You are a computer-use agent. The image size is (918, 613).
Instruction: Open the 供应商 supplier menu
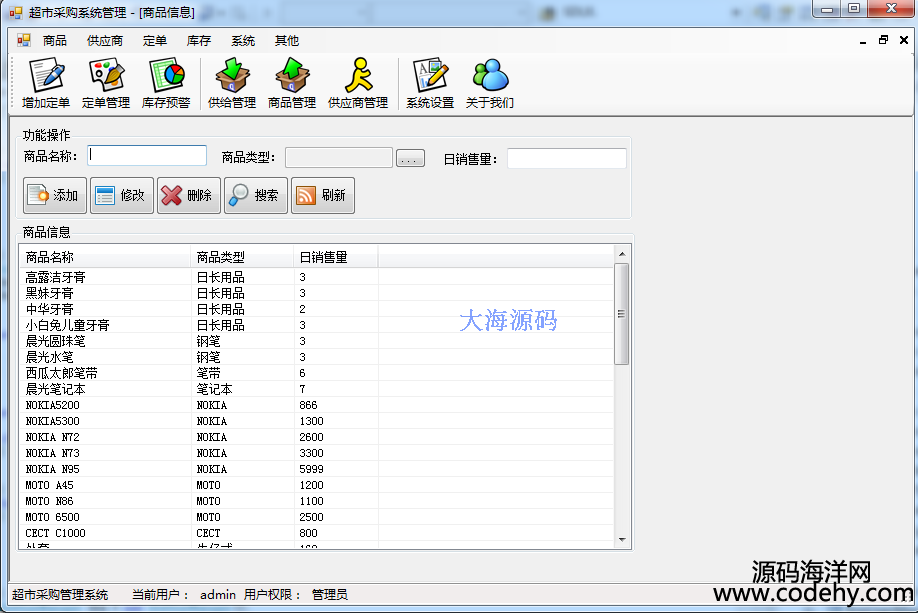point(105,41)
